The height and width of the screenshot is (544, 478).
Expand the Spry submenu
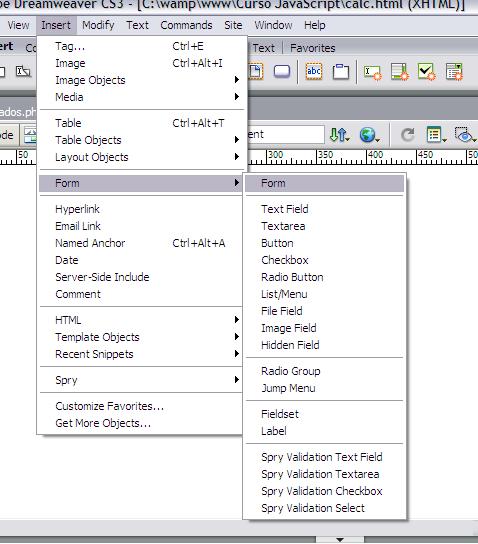tap(141, 380)
